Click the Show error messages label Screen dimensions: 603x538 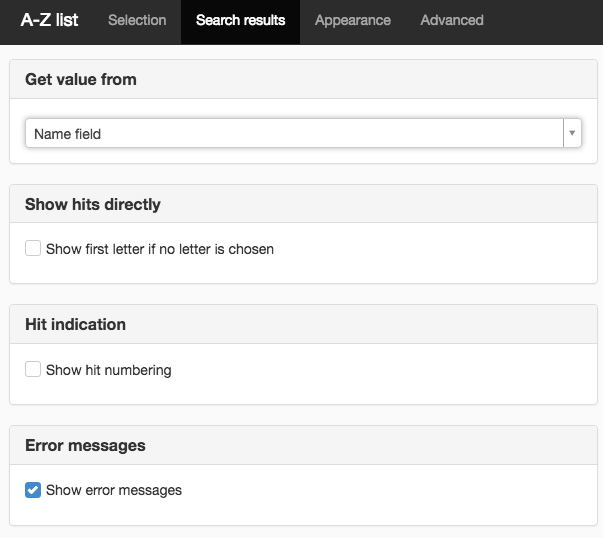tap(114, 490)
